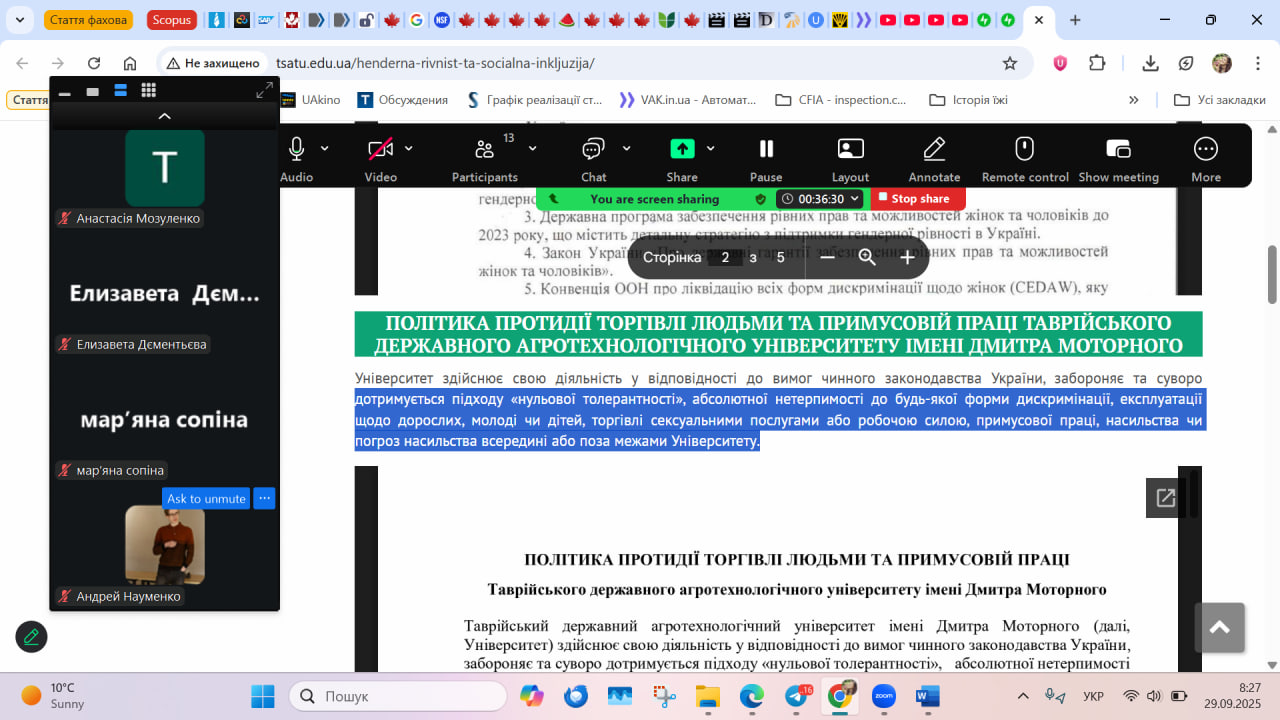Open the Participants panel

tap(485, 150)
